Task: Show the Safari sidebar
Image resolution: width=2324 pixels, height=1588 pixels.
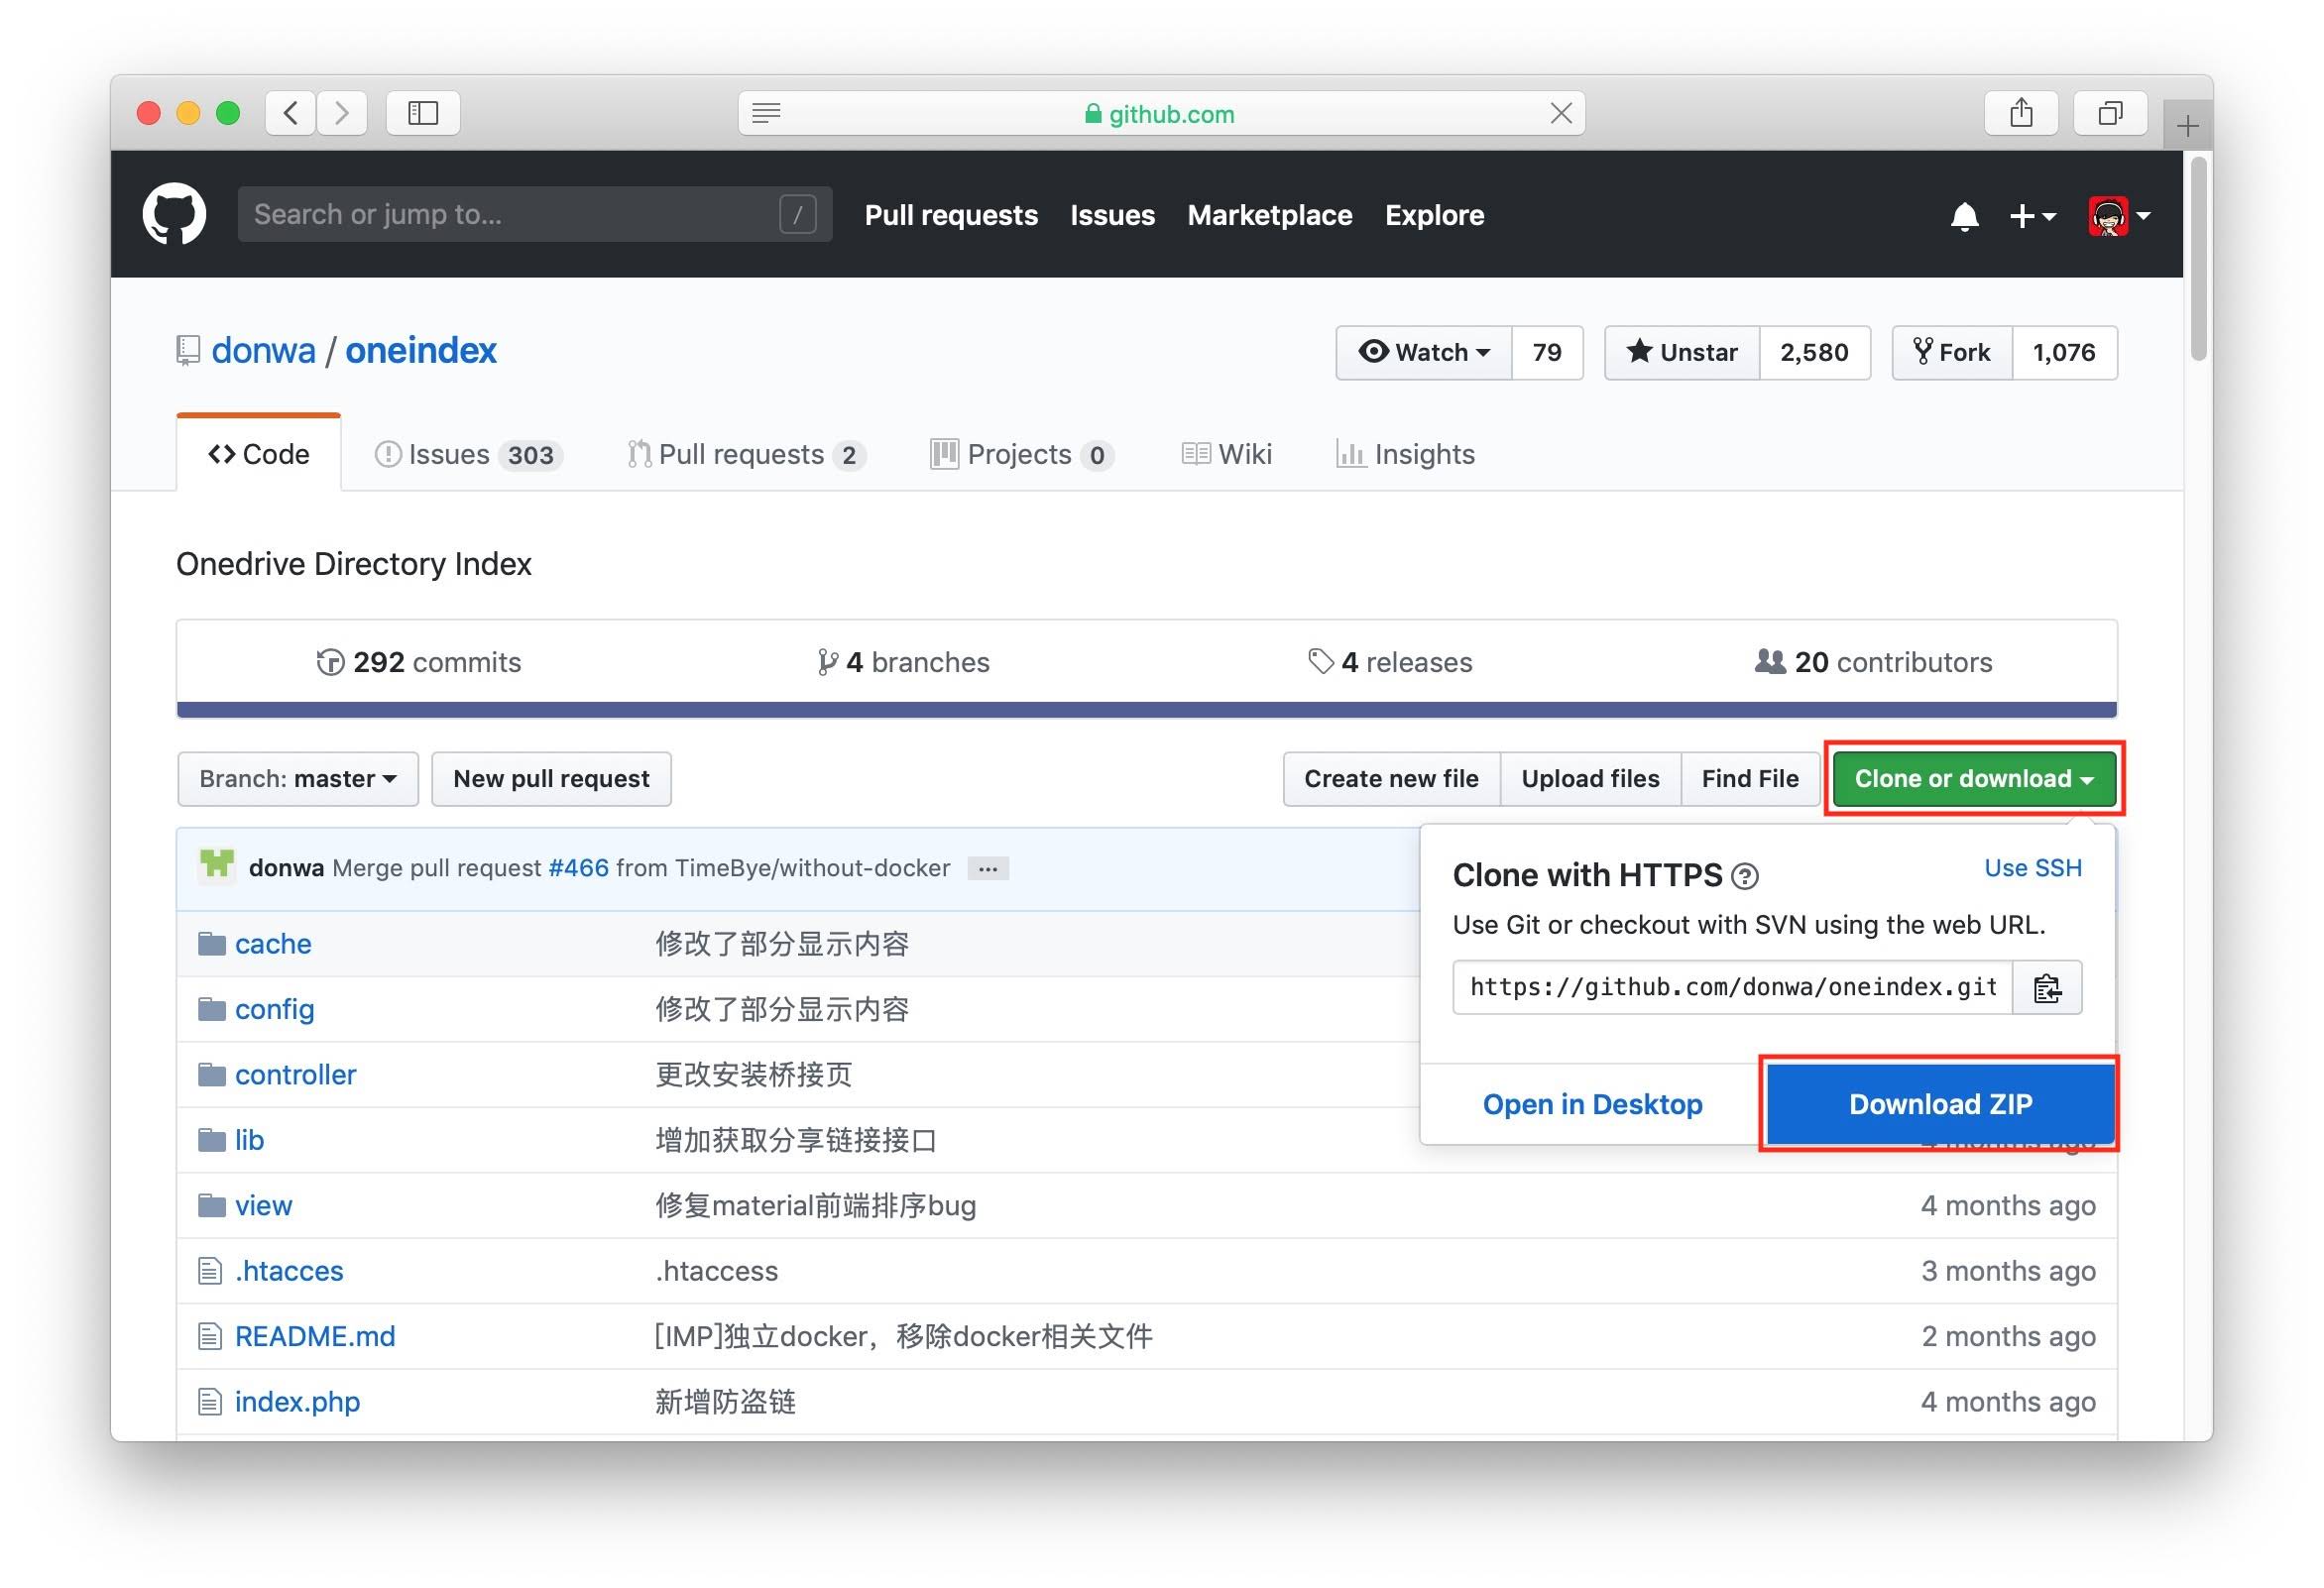Action: point(423,113)
